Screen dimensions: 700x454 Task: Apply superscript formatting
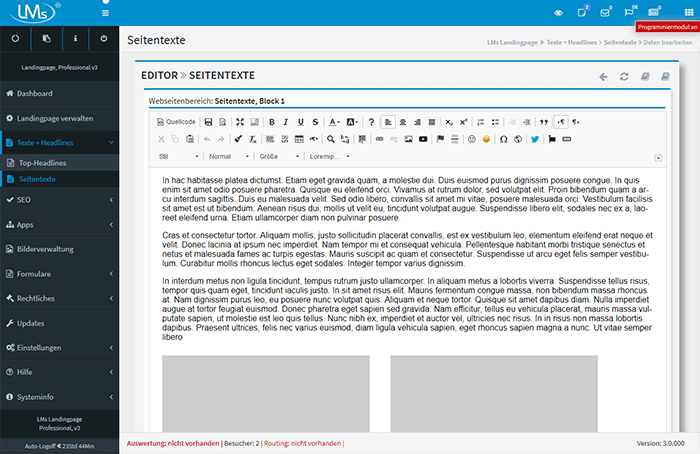pyautogui.click(x=463, y=122)
